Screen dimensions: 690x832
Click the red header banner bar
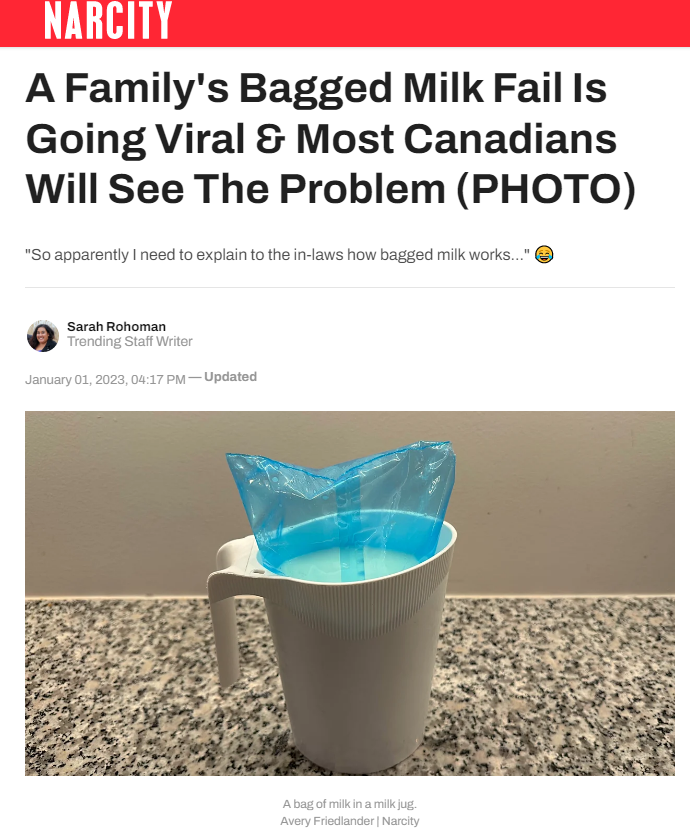pyautogui.click(x=345, y=23)
